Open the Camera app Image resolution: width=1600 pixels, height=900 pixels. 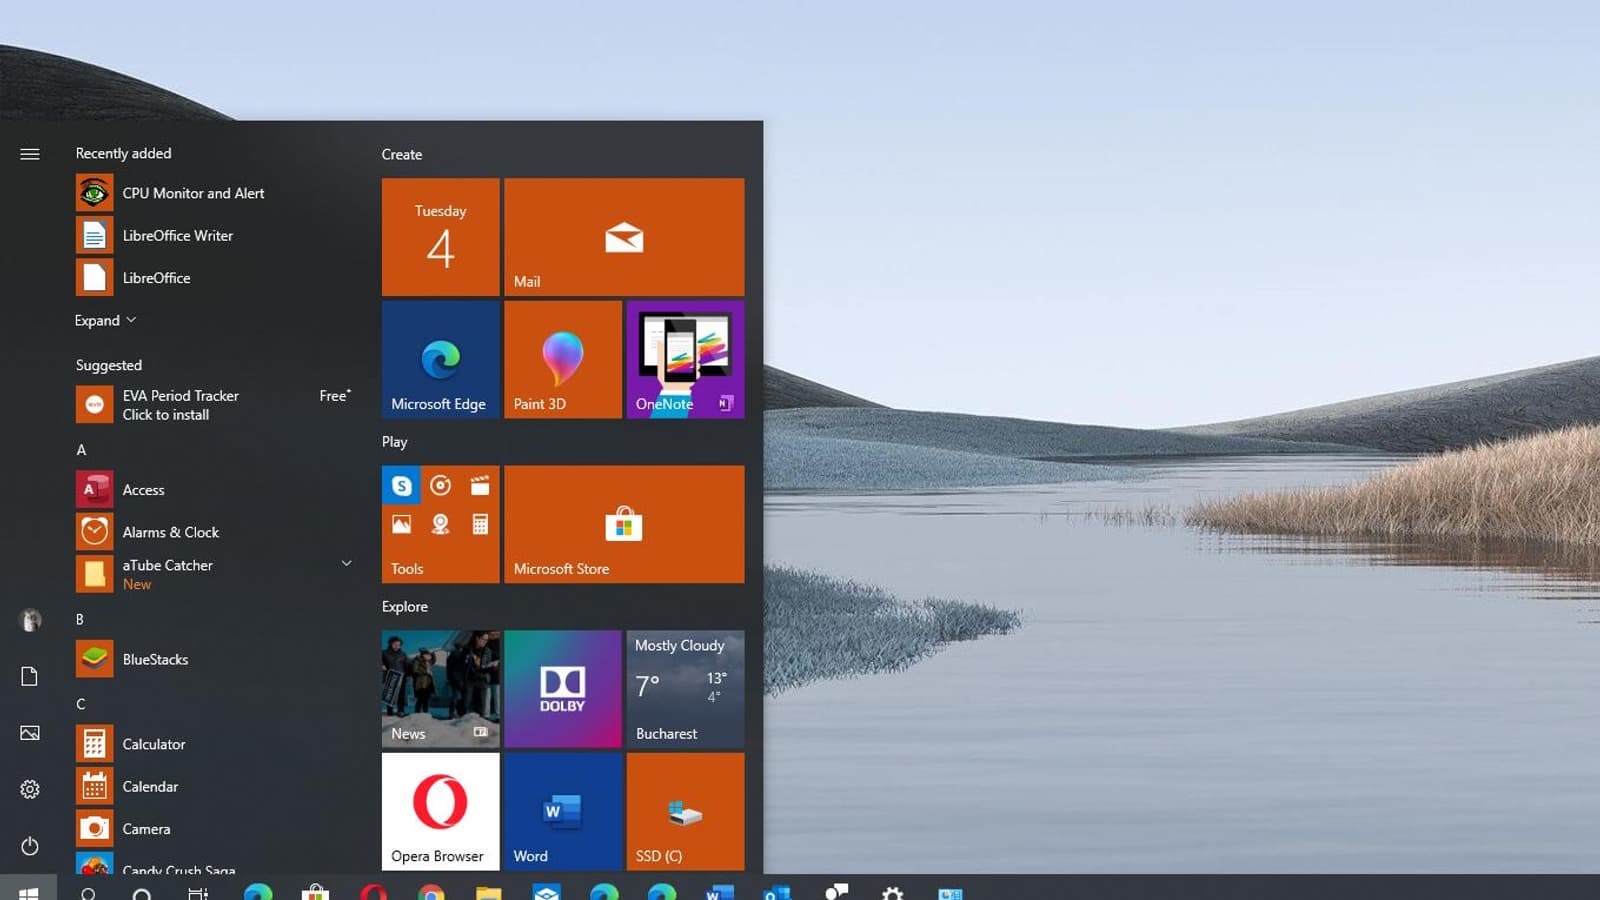point(215,829)
